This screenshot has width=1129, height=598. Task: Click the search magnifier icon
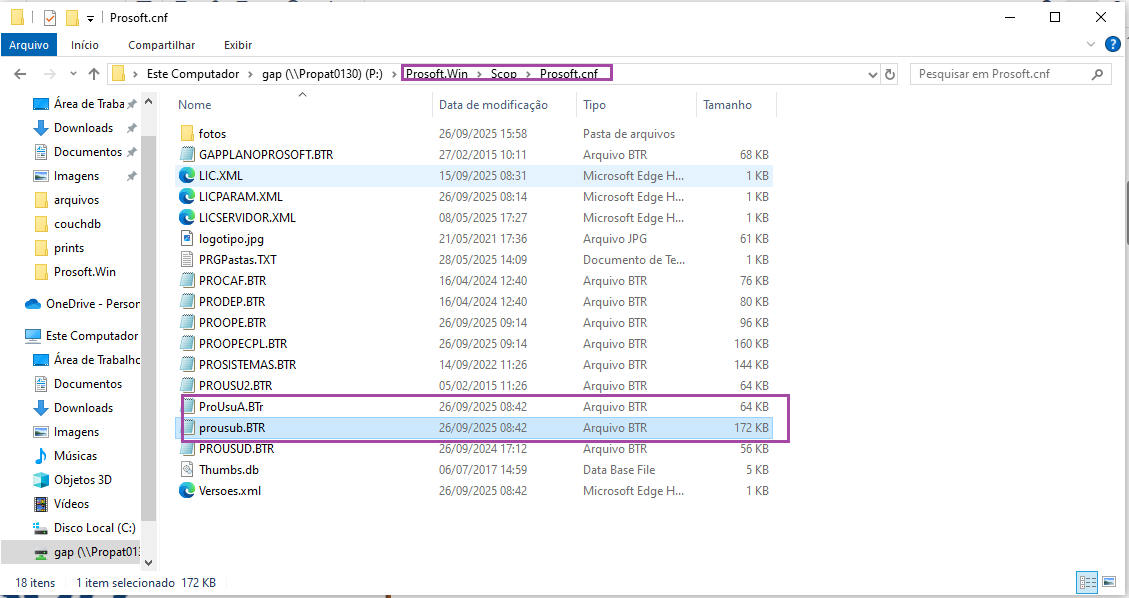pyautogui.click(x=1097, y=73)
